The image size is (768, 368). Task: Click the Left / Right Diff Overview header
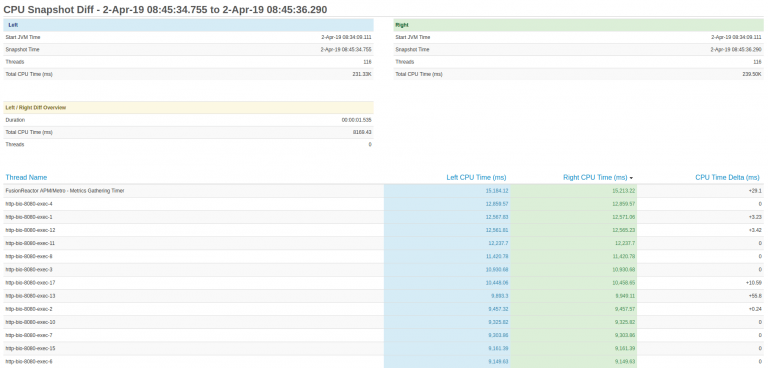click(189, 107)
